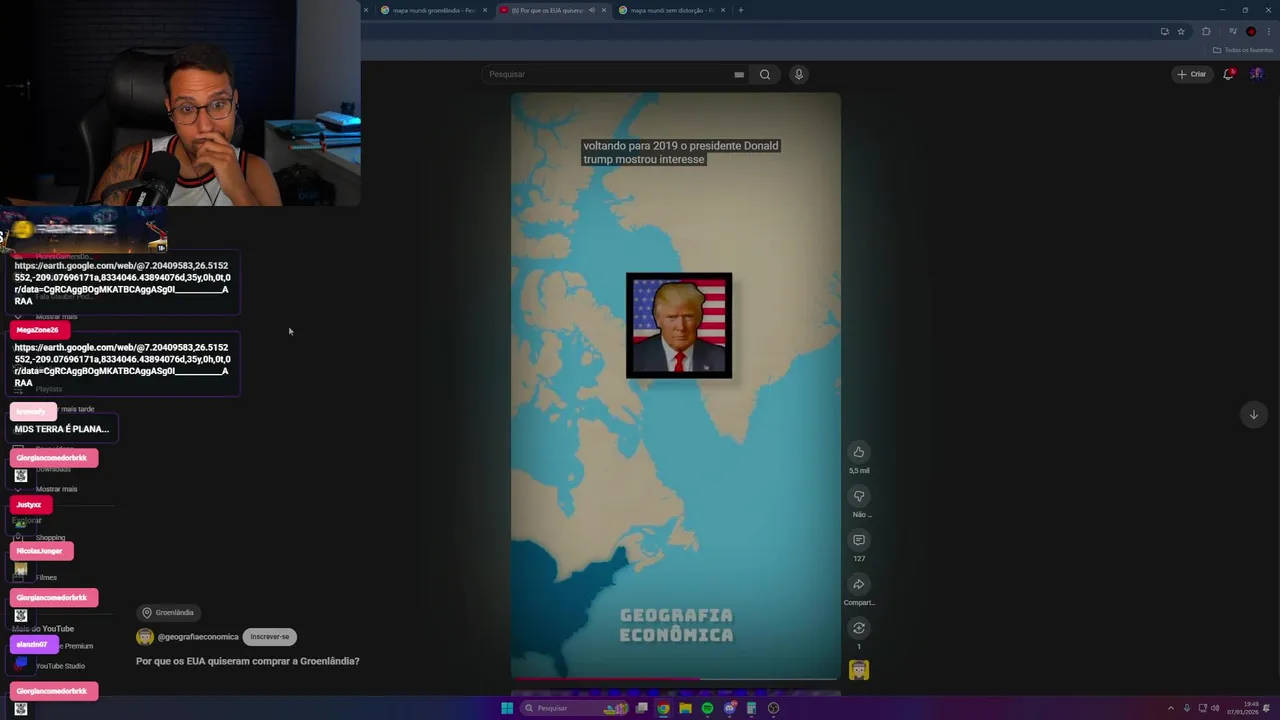Open Chrome from the taskbar
Image resolution: width=1280 pixels, height=720 pixels.
(x=663, y=708)
